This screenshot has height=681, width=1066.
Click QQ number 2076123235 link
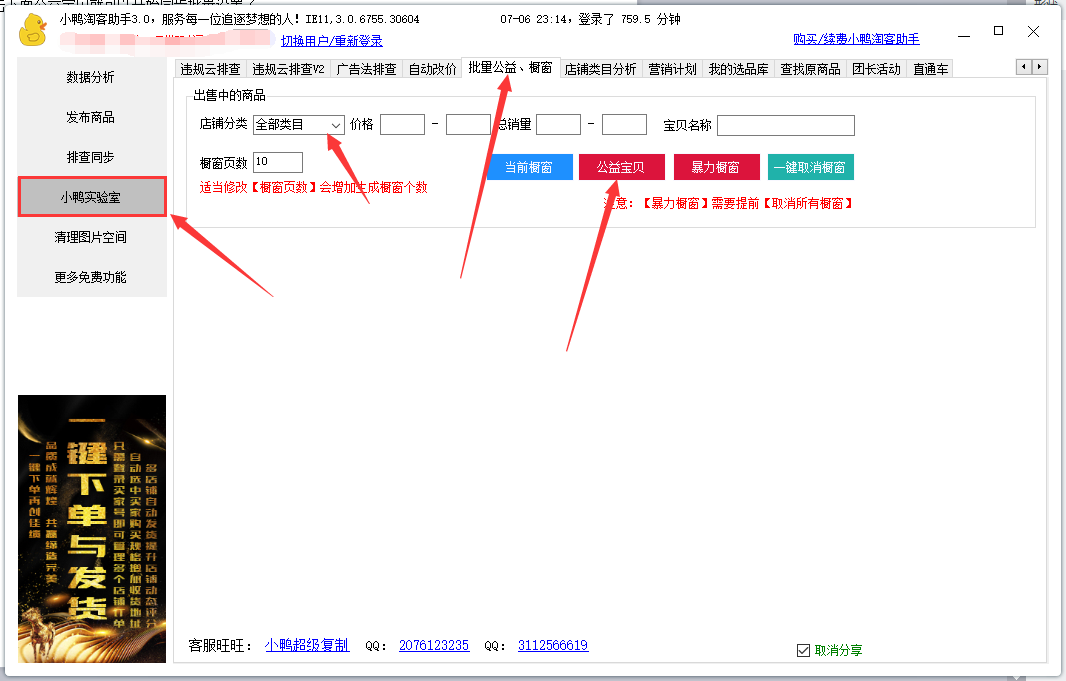click(x=434, y=646)
